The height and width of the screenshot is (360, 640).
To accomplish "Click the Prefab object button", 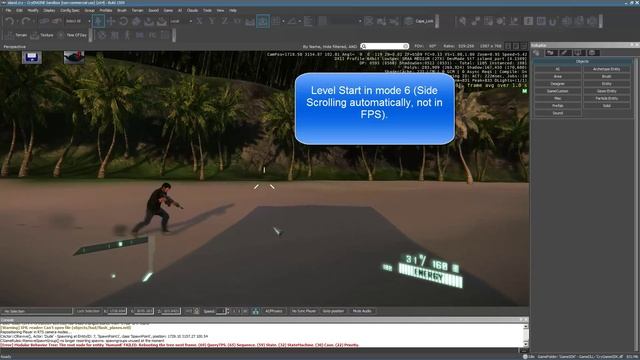I will [x=558, y=106].
